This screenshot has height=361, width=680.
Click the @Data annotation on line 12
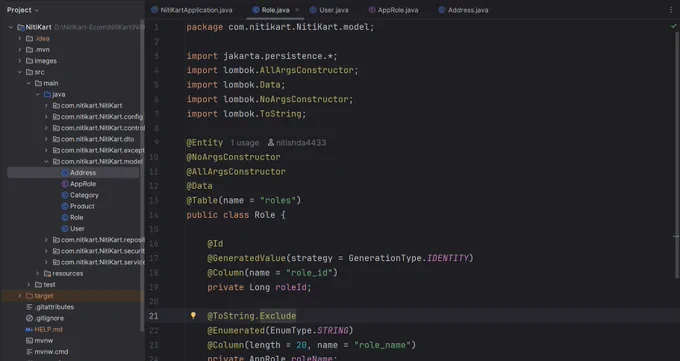click(199, 186)
